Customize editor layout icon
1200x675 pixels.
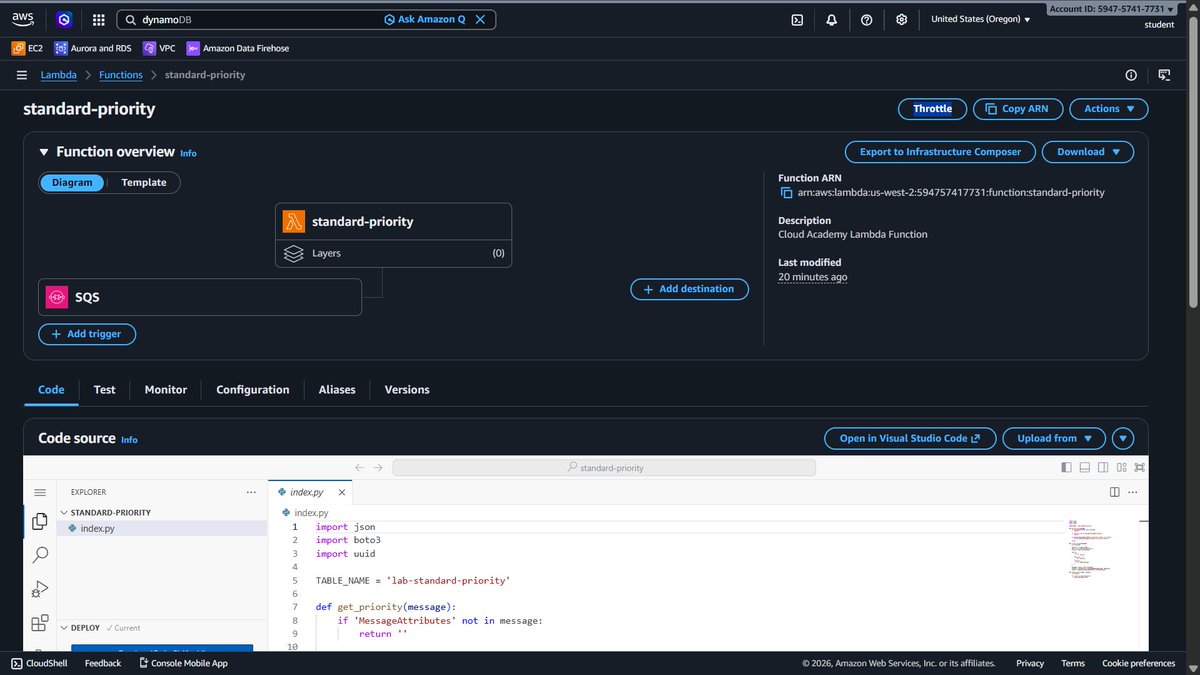tap(1121, 468)
